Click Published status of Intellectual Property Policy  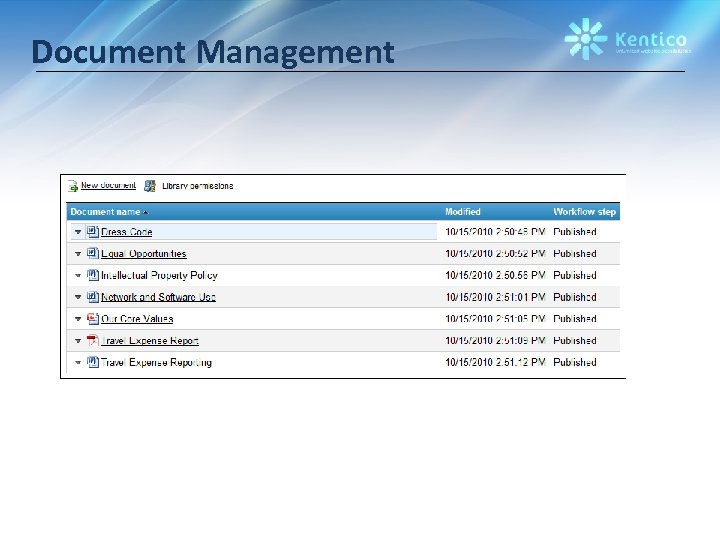(x=575, y=276)
